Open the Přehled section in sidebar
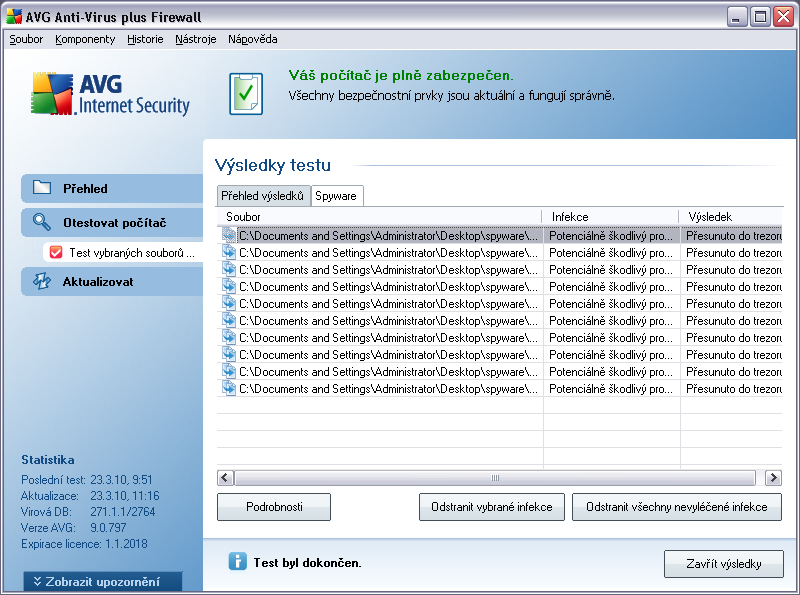 point(112,188)
